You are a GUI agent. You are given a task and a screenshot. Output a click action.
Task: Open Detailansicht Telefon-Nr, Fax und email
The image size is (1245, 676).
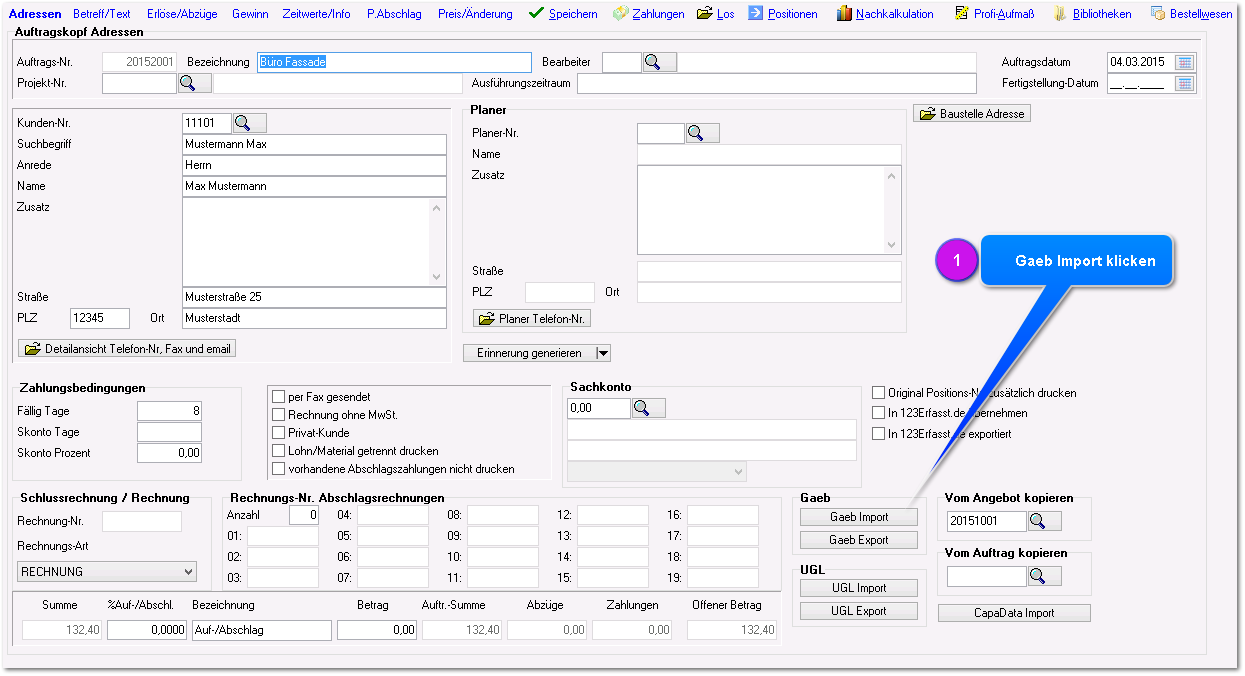127,349
